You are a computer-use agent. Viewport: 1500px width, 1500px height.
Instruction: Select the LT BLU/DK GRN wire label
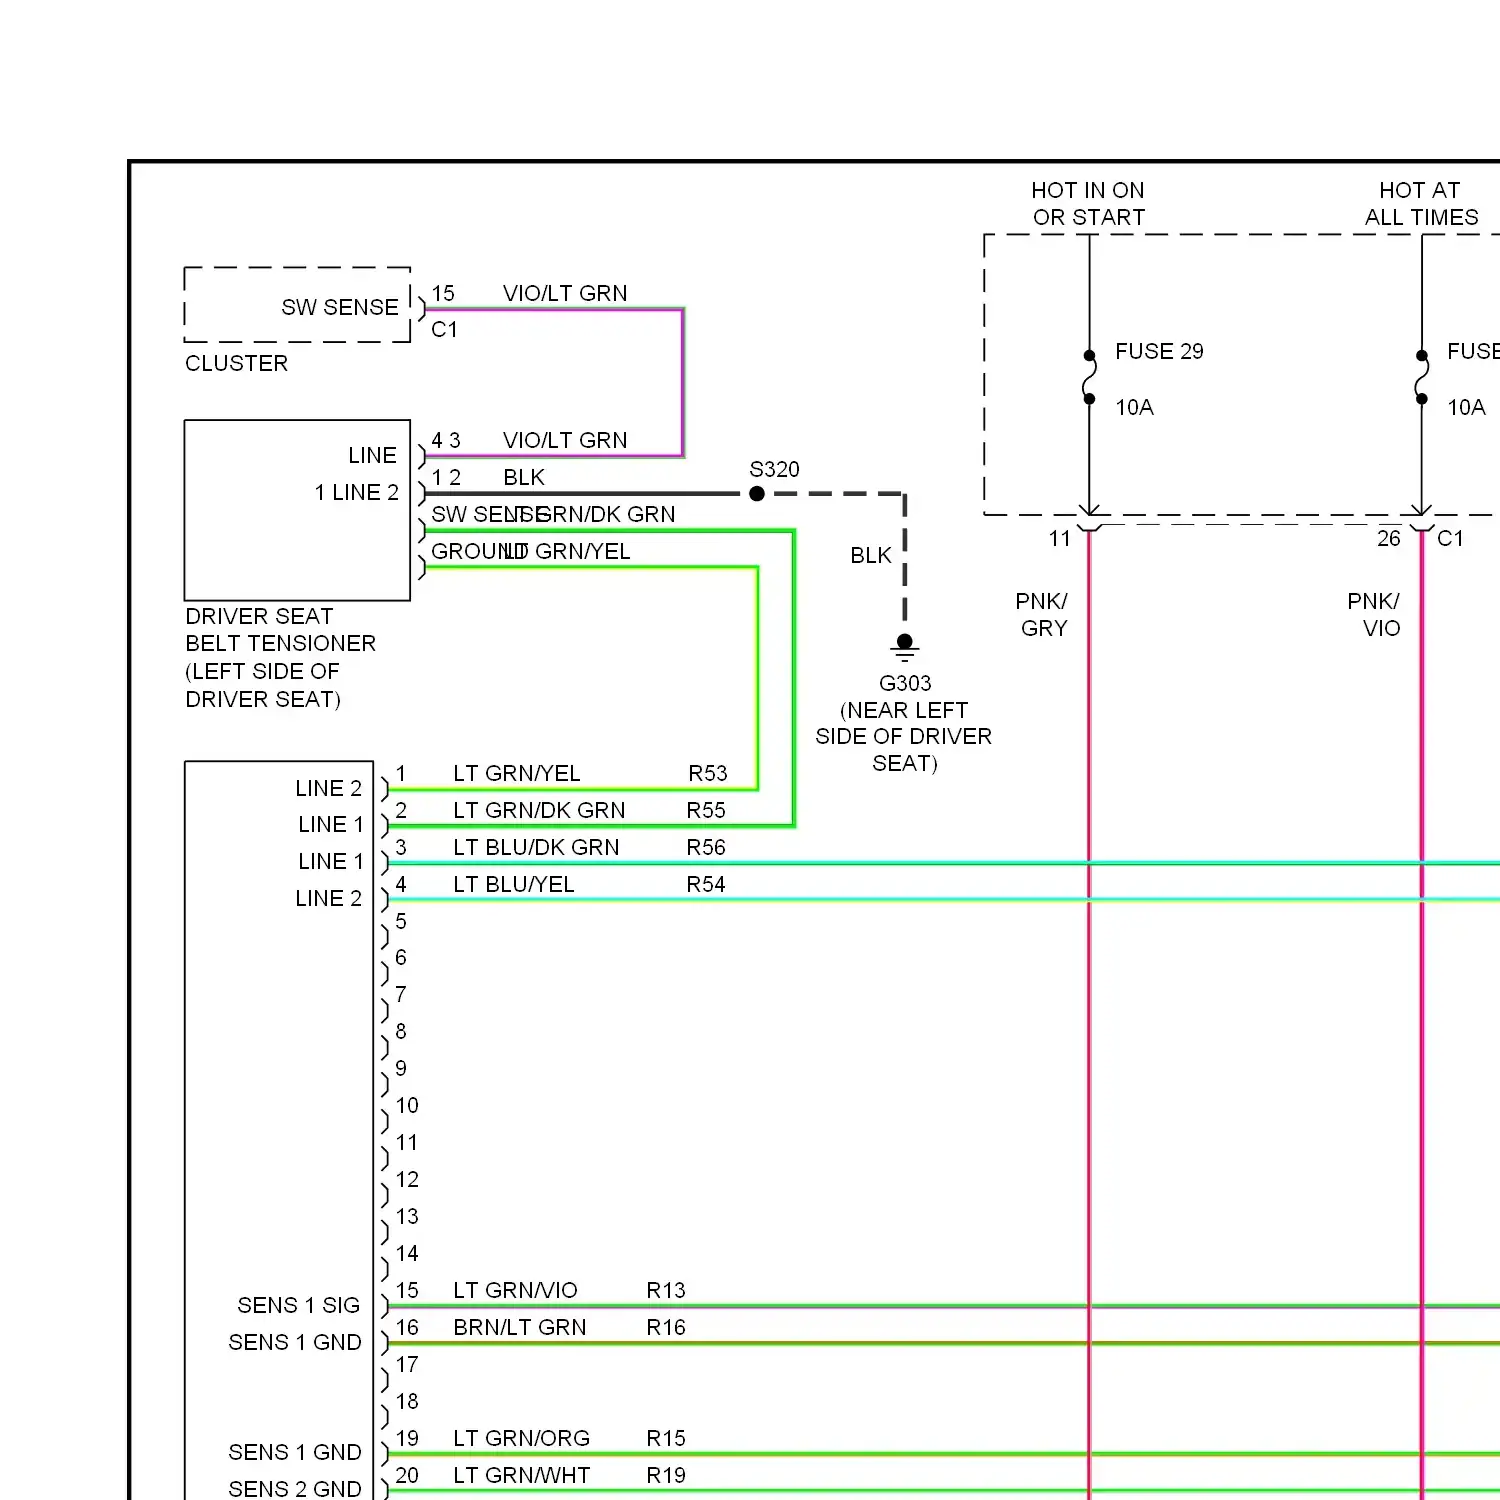(536, 847)
